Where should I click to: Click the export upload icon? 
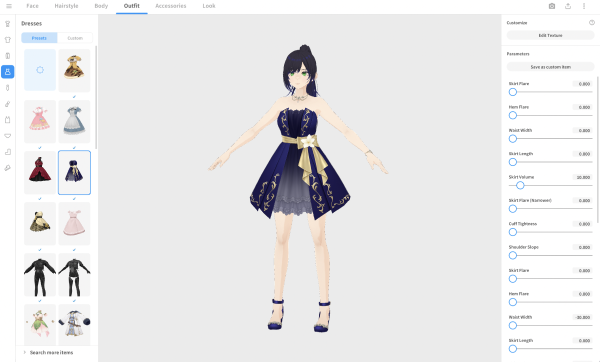(568, 6)
